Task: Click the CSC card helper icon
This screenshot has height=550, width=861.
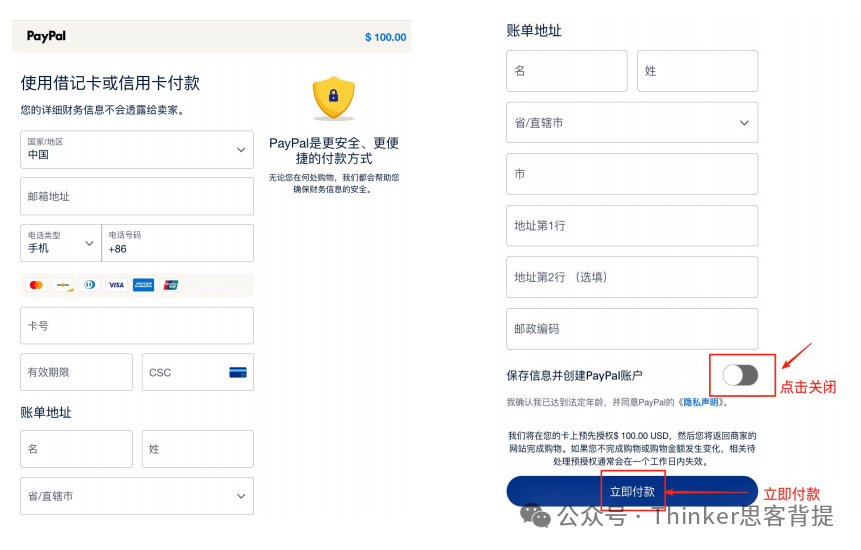Action: click(x=238, y=372)
